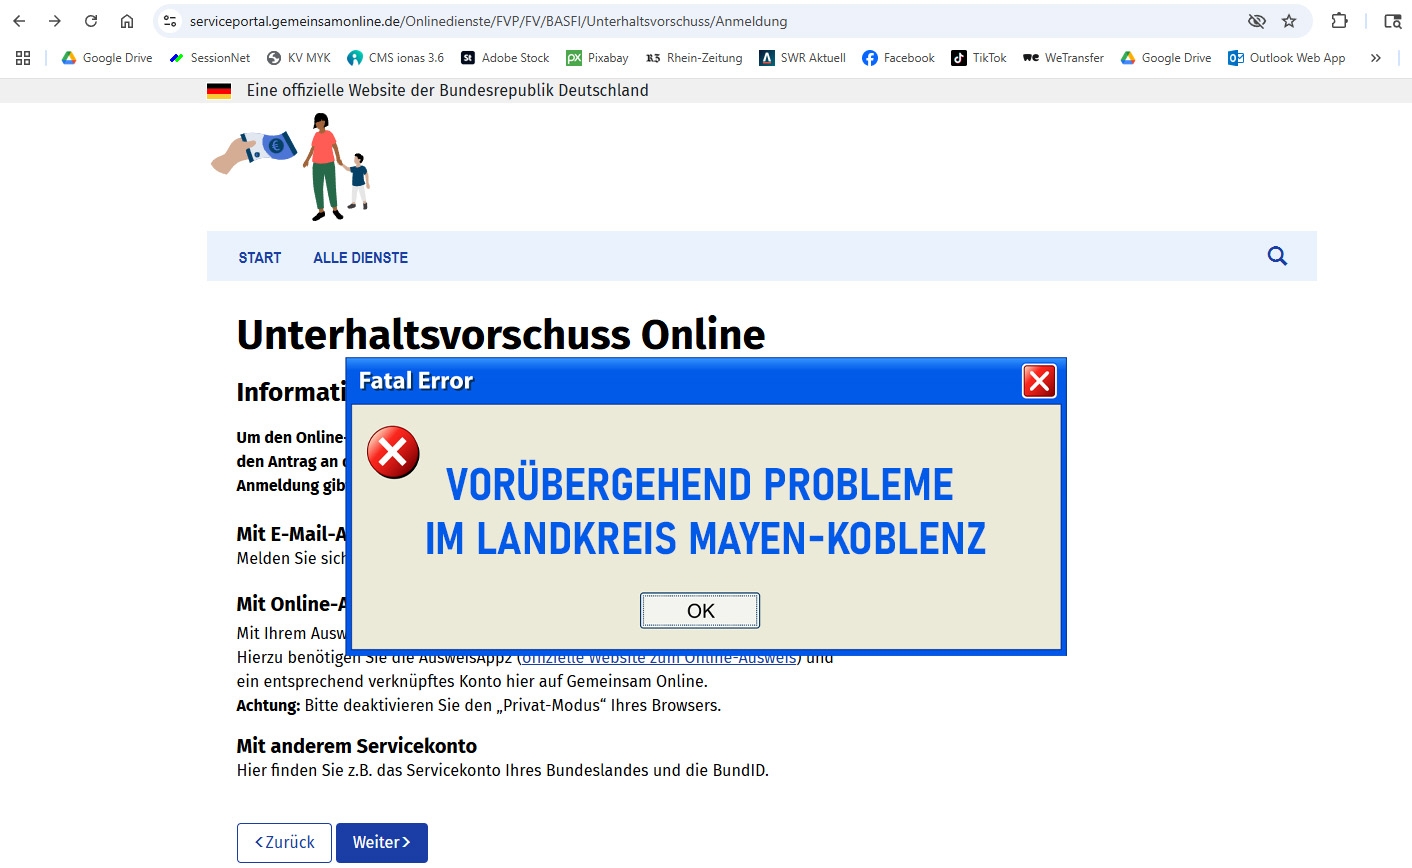The width and height of the screenshot is (1412, 868).
Task: Open the ALLE DIENSTE navigation item
Action: point(360,257)
